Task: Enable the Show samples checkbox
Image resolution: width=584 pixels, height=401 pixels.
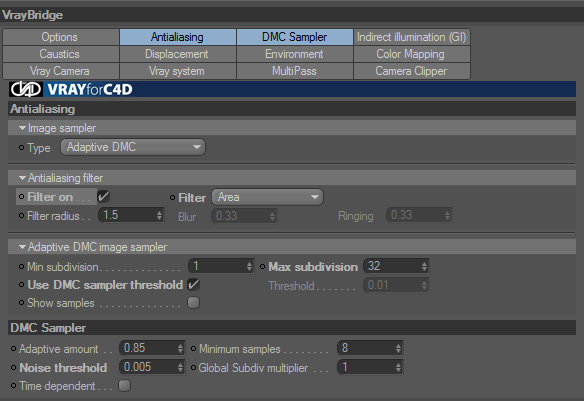Action: click(194, 303)
